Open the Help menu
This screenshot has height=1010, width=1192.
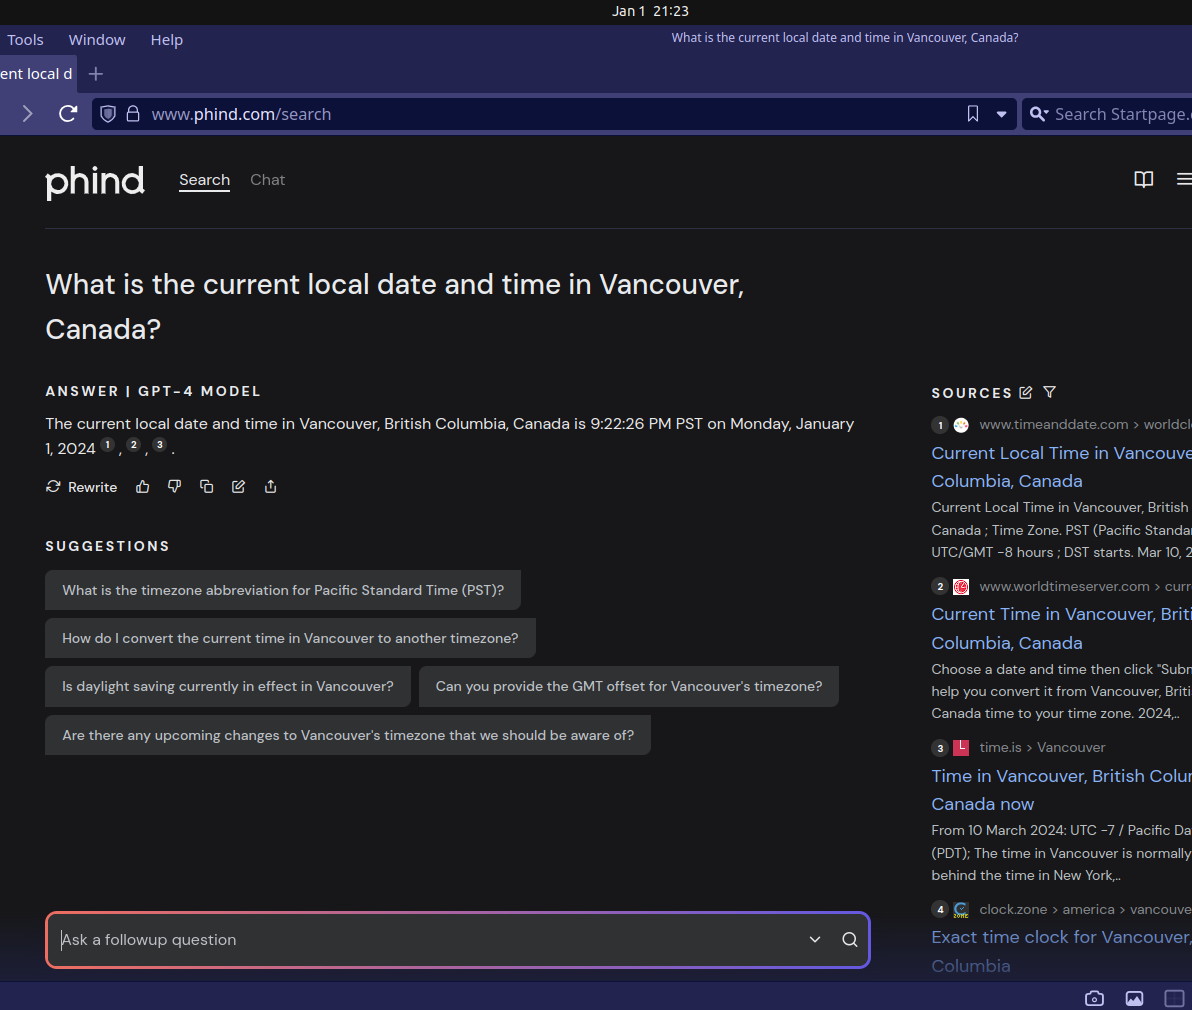(166, 40)
